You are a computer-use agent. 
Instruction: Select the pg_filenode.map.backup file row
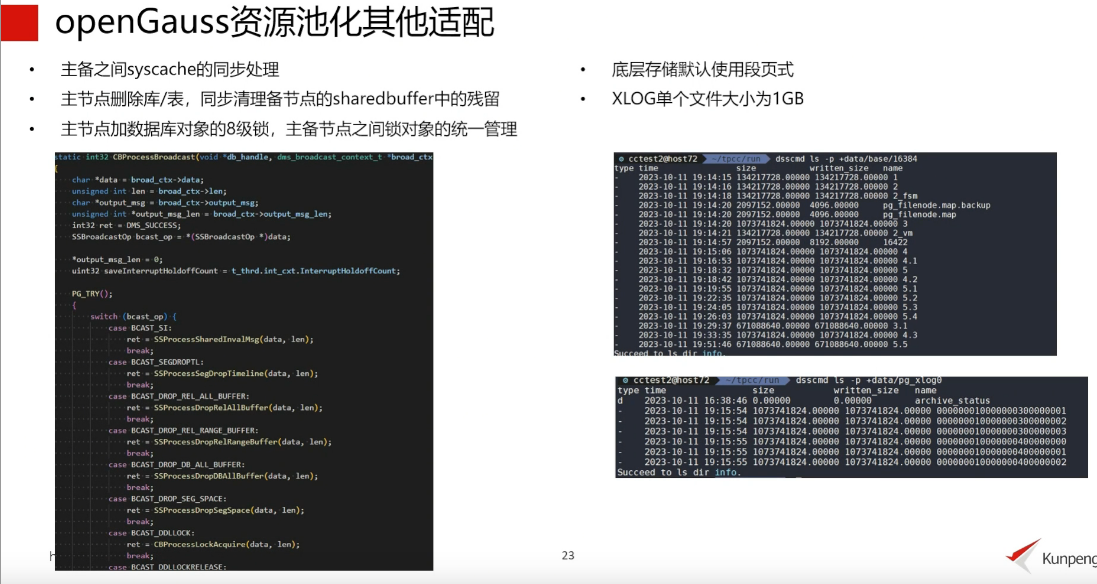tap(803, 206)
